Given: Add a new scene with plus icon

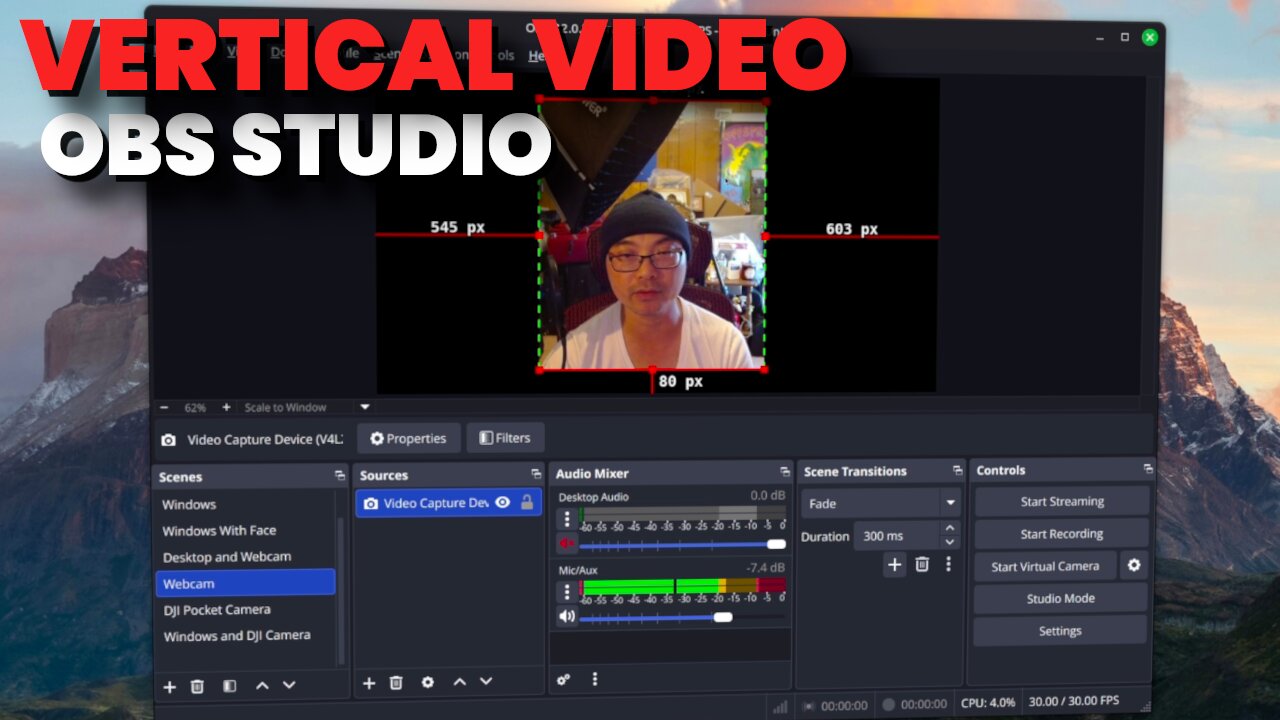Looking at the screenshot, I should pos(170,686).
